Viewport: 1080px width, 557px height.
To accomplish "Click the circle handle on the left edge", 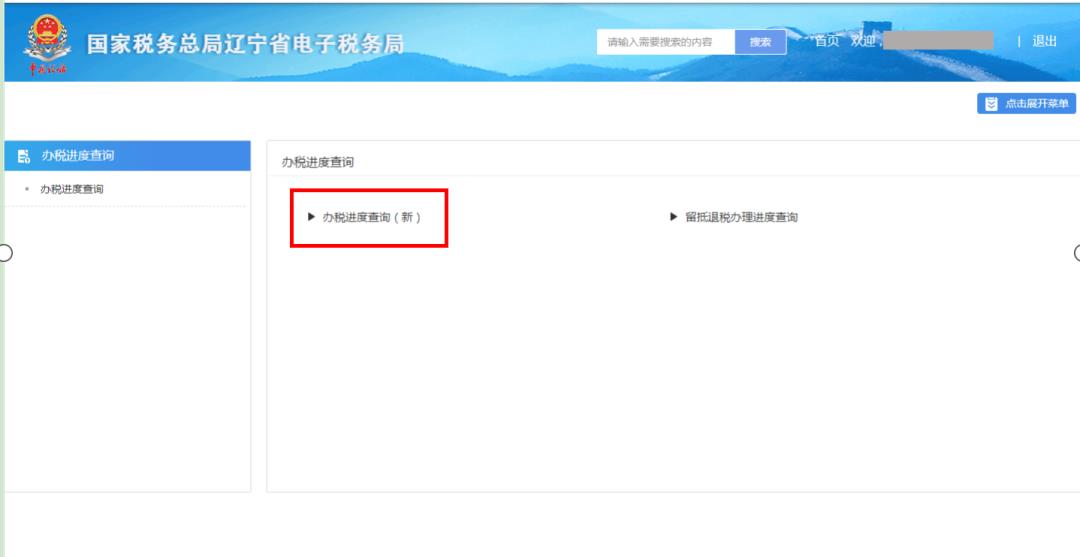I will click(x=5, y=252).
